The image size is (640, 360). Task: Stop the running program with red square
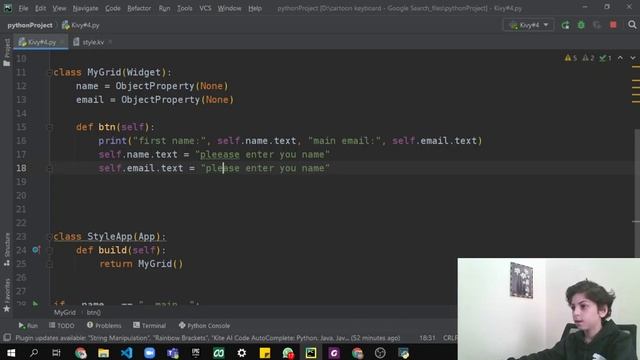coord(613,25)
